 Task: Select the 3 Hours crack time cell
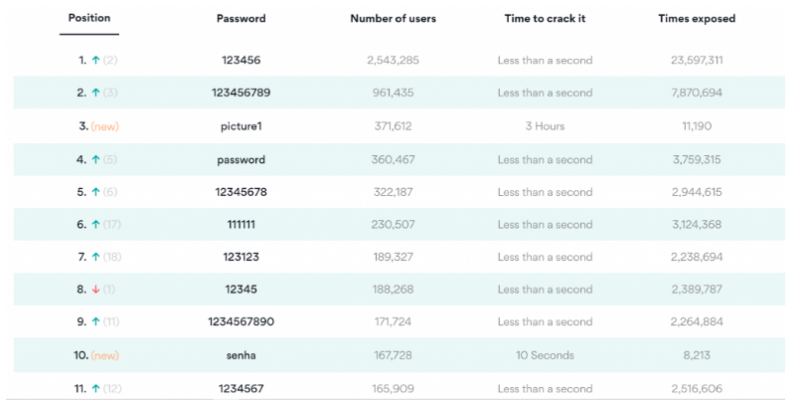tap(545, 126)
